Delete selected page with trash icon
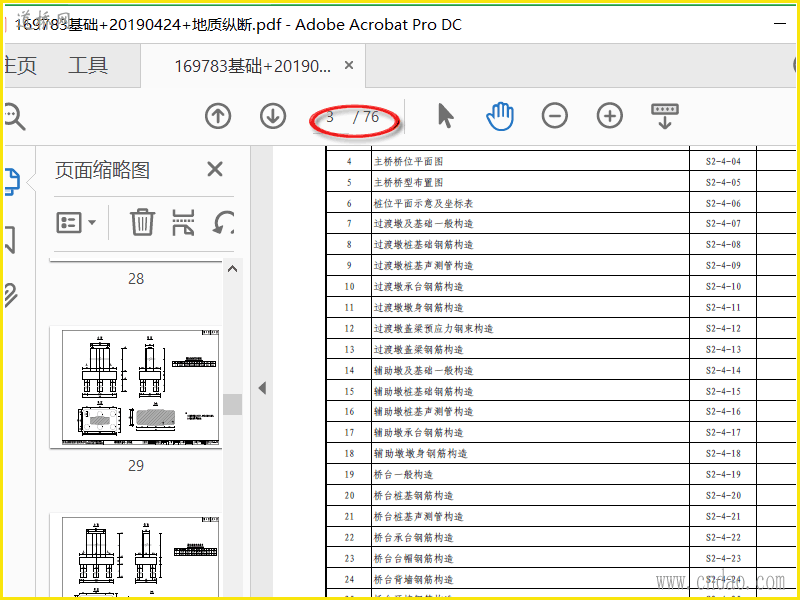Viewport: 800px width, 600px height. 142,222
